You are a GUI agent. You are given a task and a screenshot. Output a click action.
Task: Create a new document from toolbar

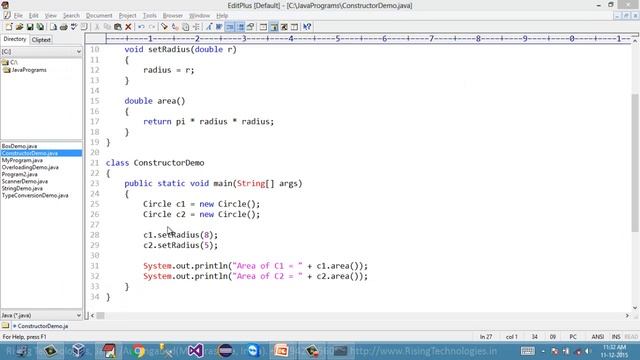(9, 27)
